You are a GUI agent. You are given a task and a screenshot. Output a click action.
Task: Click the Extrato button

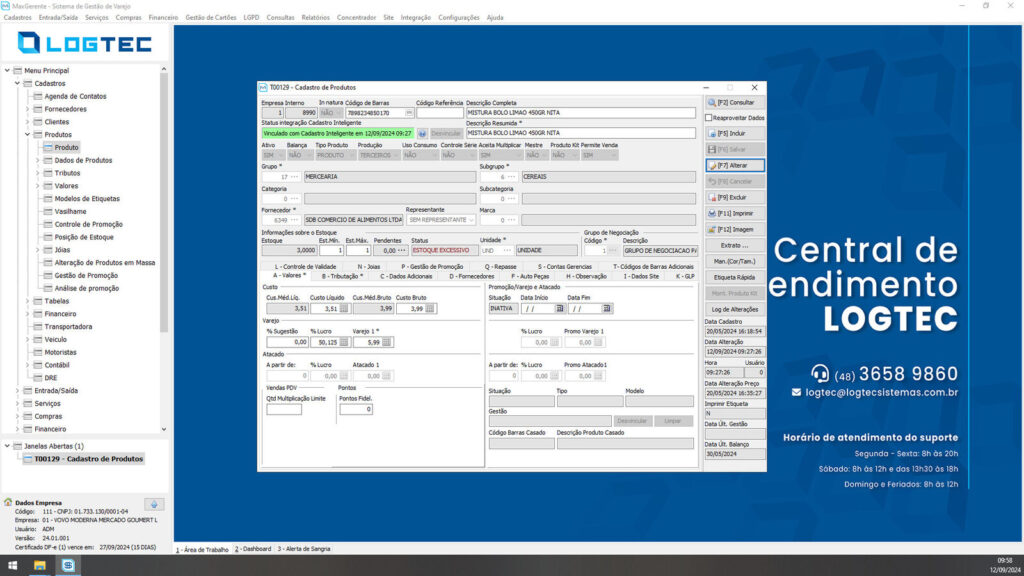735,246
